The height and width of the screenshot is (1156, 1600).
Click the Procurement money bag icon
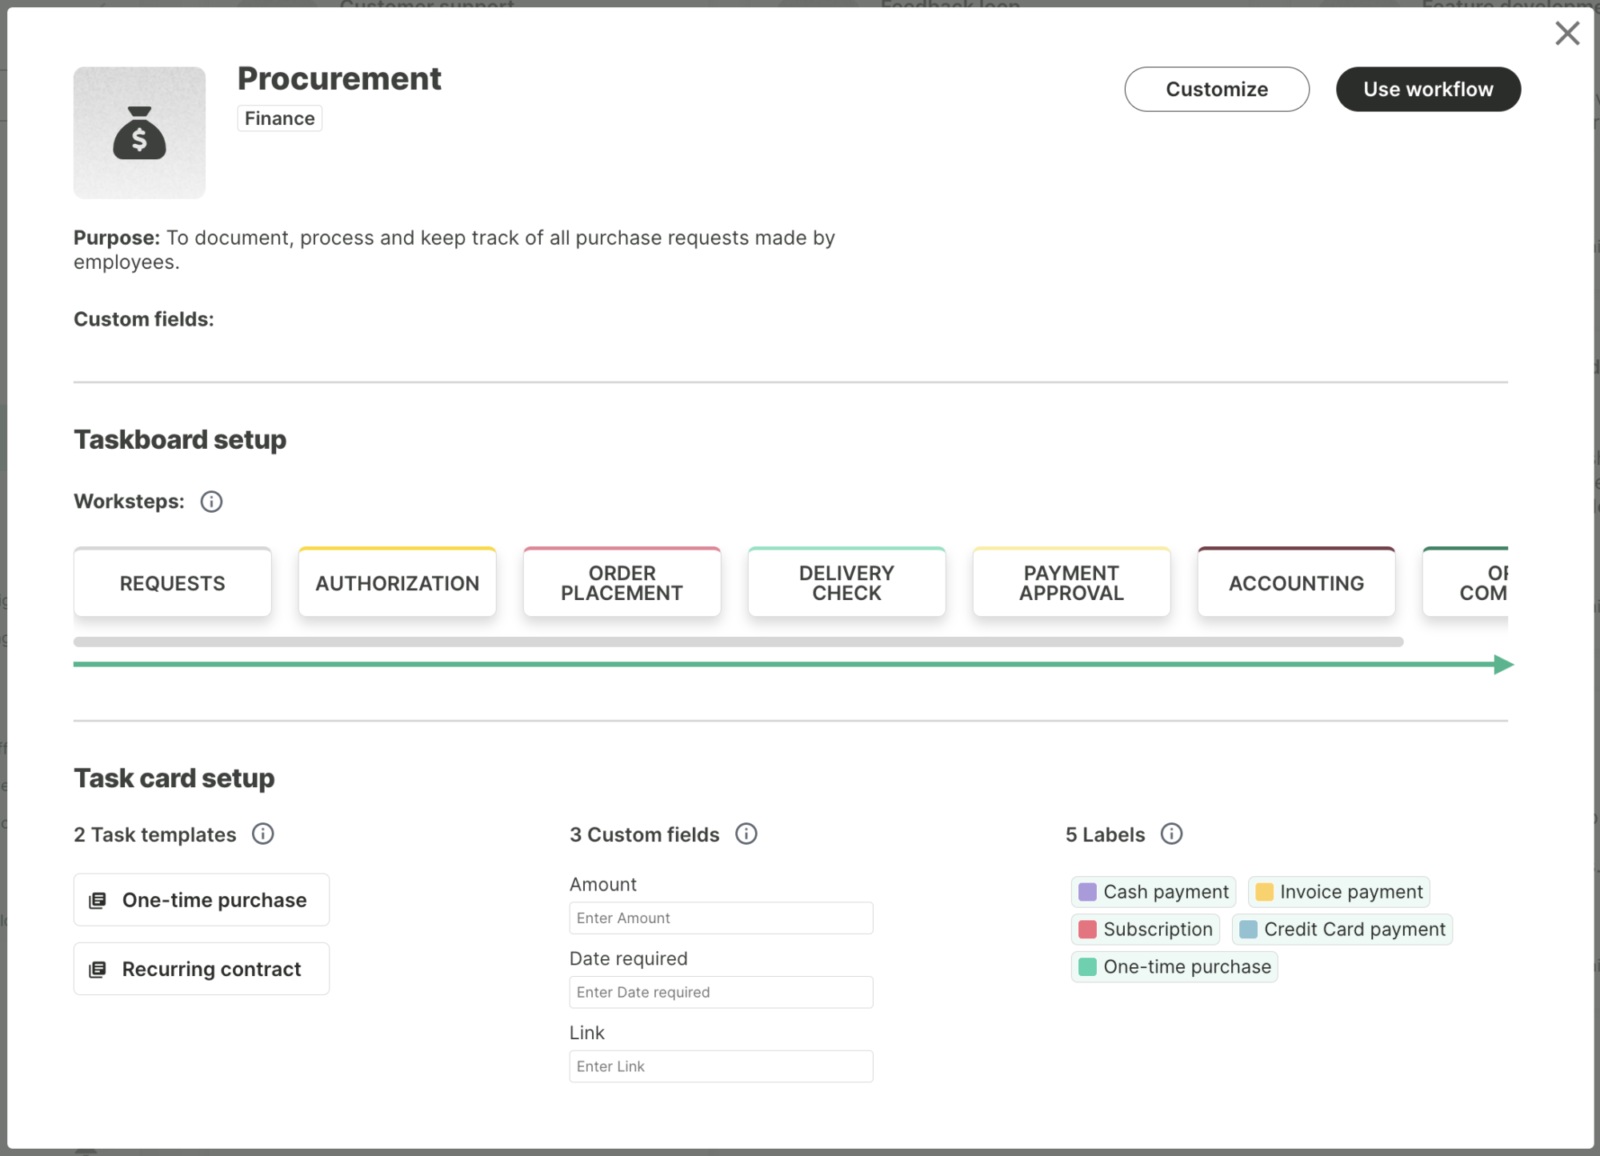(139, 133)
